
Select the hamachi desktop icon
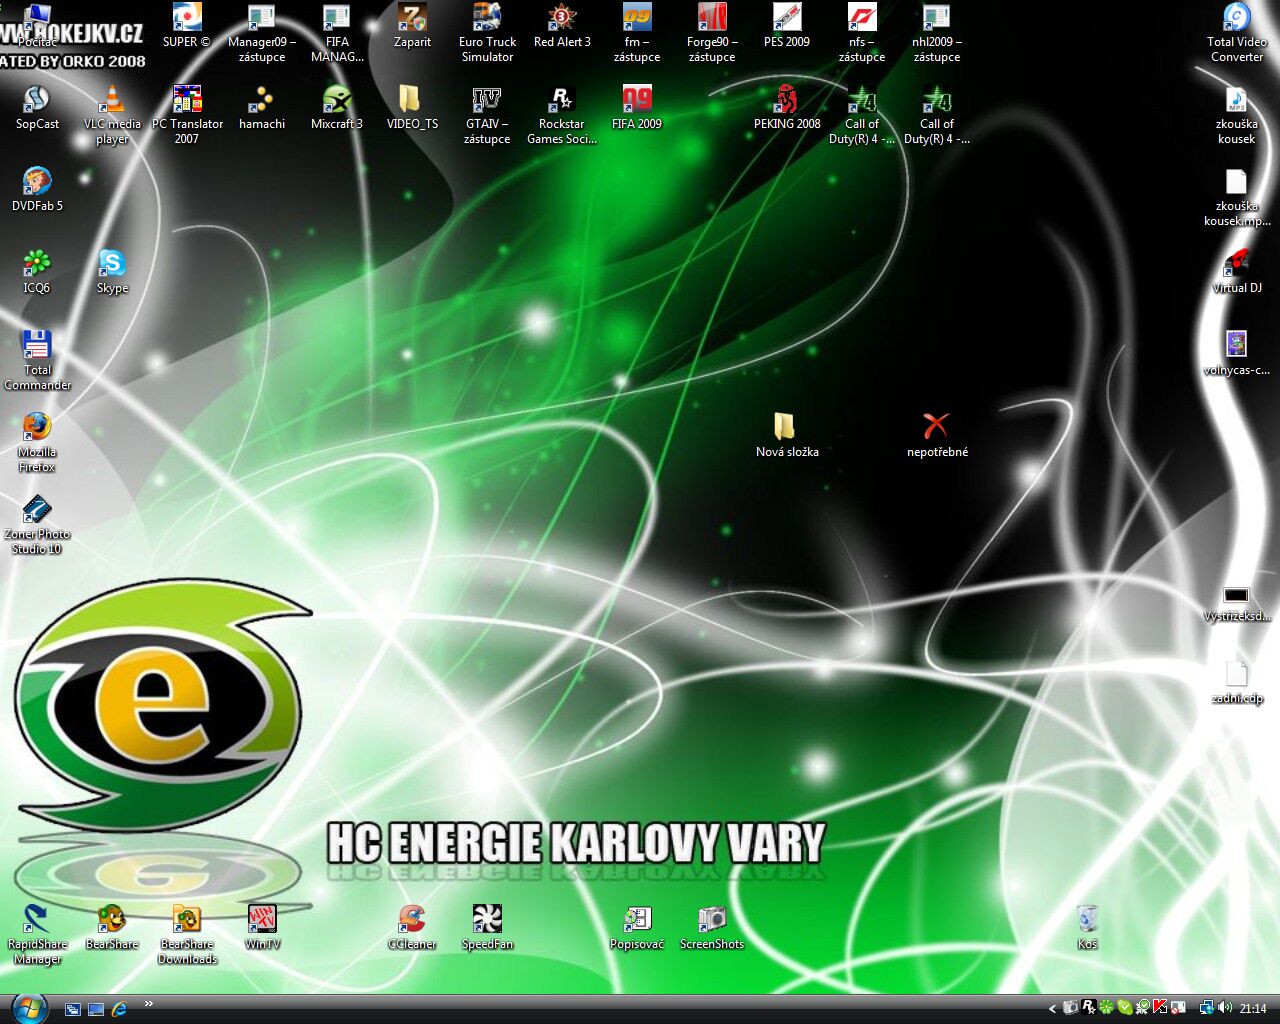(262, 108)
